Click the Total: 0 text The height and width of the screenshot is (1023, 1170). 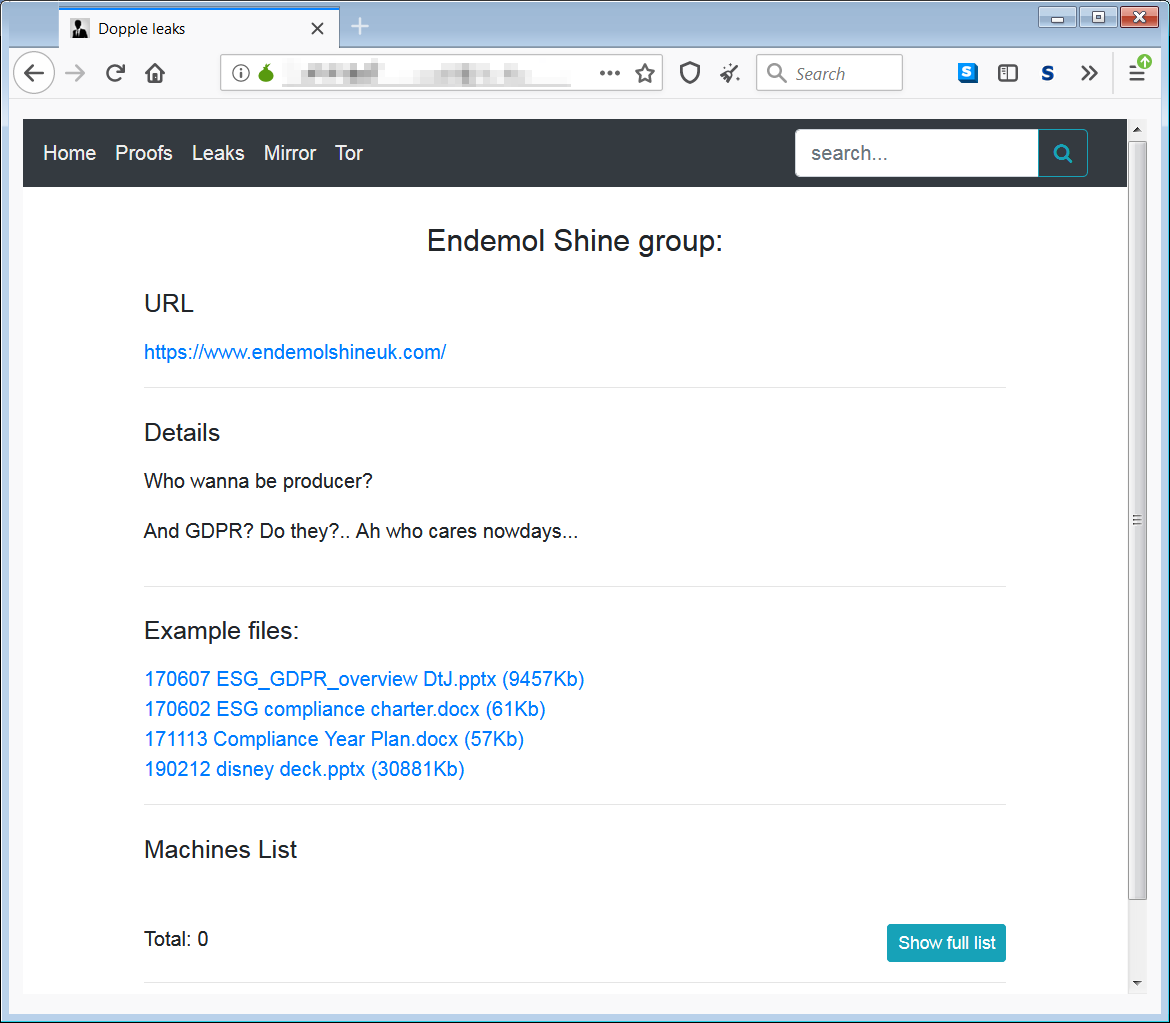pos(176,939)
